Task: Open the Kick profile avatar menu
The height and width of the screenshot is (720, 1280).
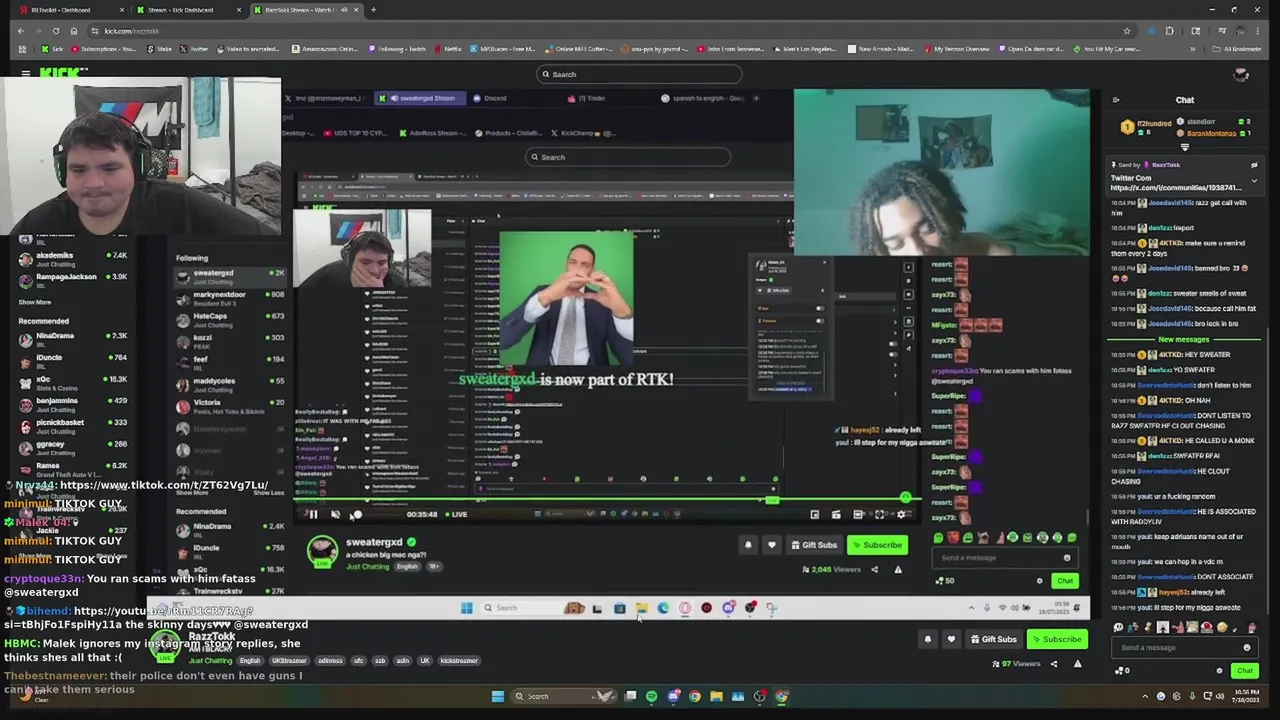Action: [1241, 74]
